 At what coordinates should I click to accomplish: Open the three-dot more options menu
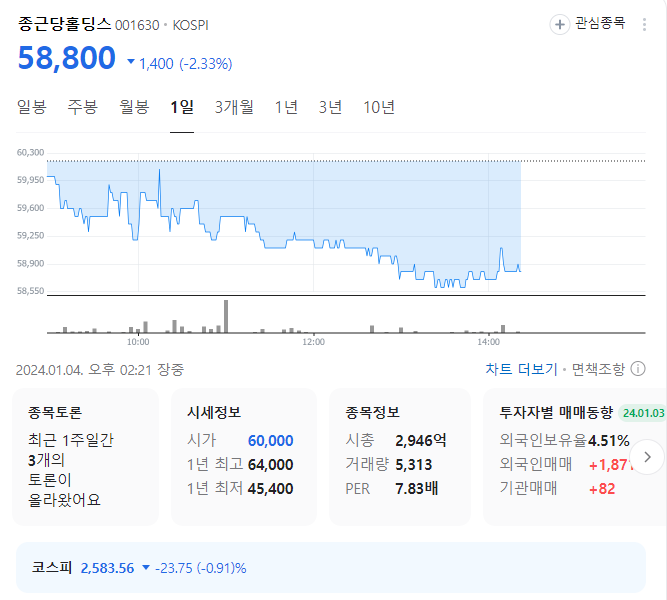644,25
